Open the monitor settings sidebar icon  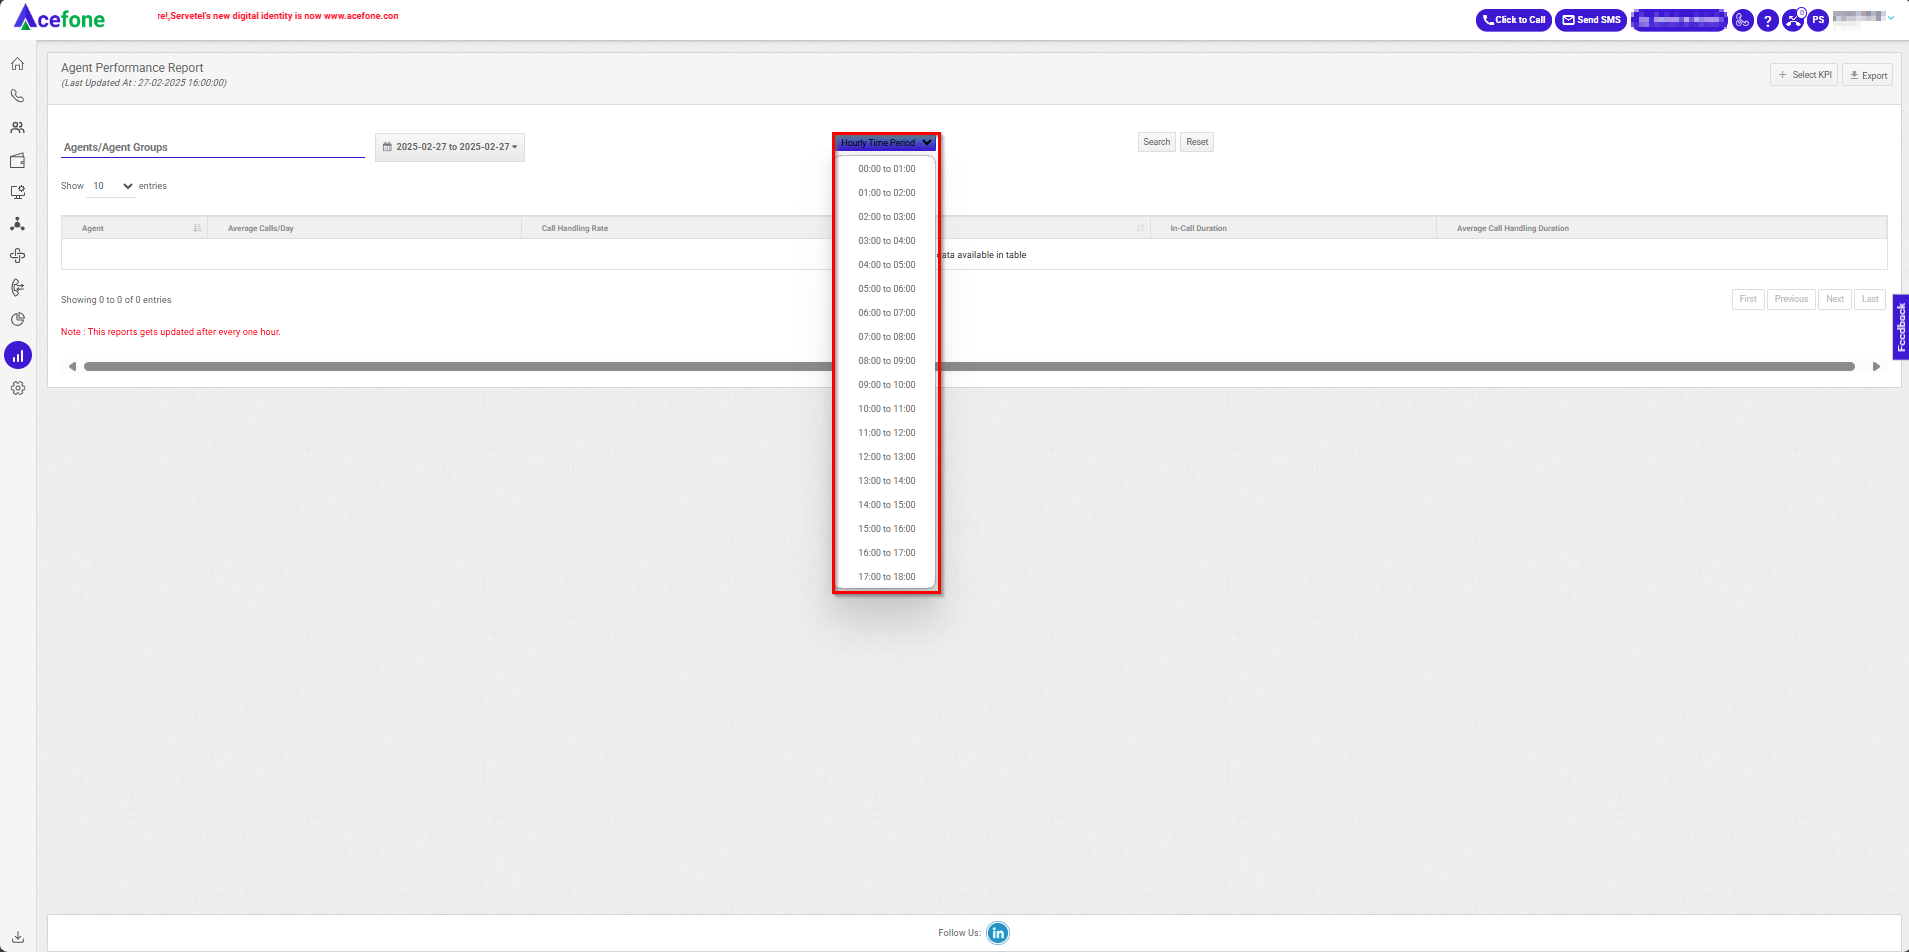pos(17,192)
